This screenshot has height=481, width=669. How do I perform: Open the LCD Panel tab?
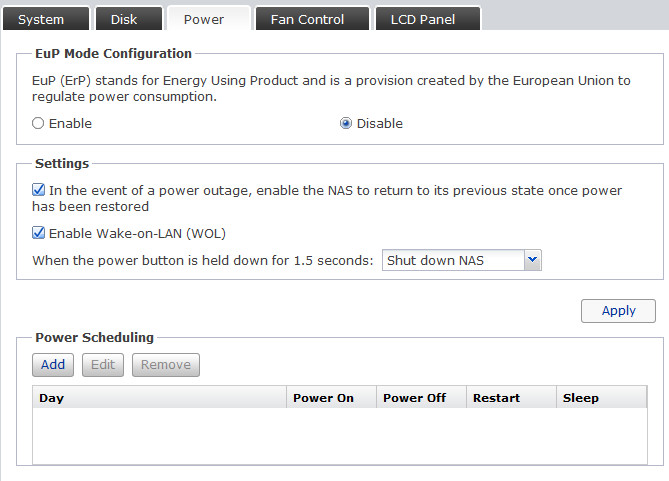point(422,19)
